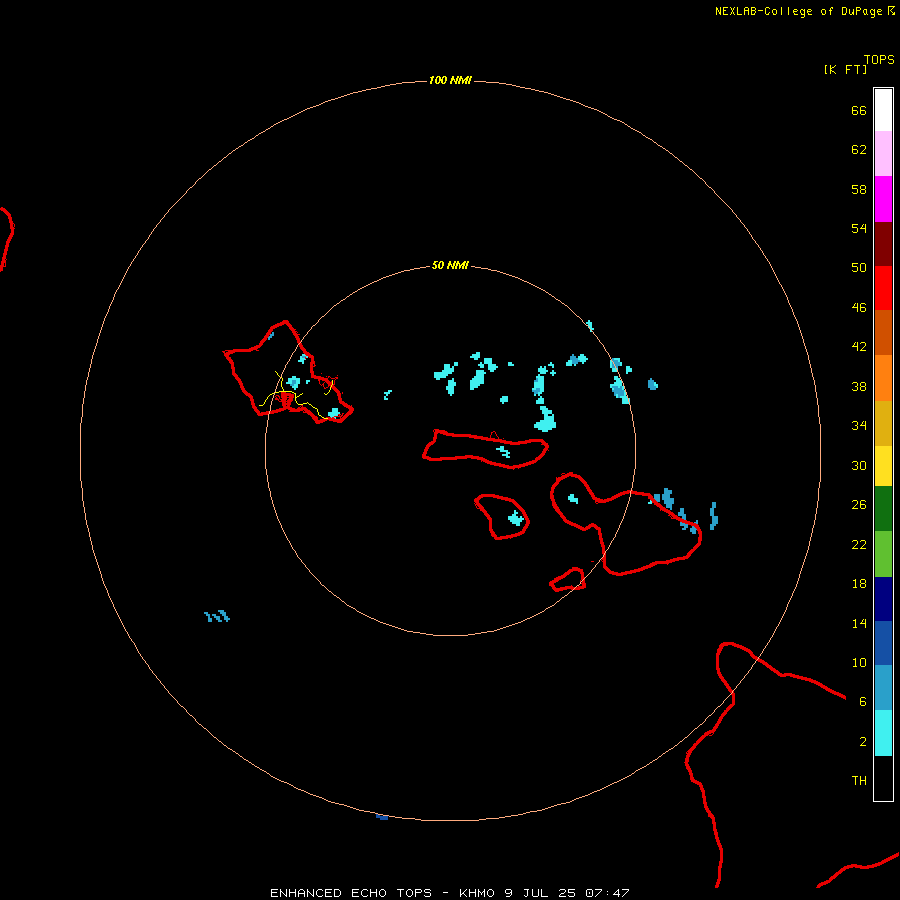This screenshot has height=900, width=900.
Task: Click the legend value '30'
Action: (x=859, y=465)
